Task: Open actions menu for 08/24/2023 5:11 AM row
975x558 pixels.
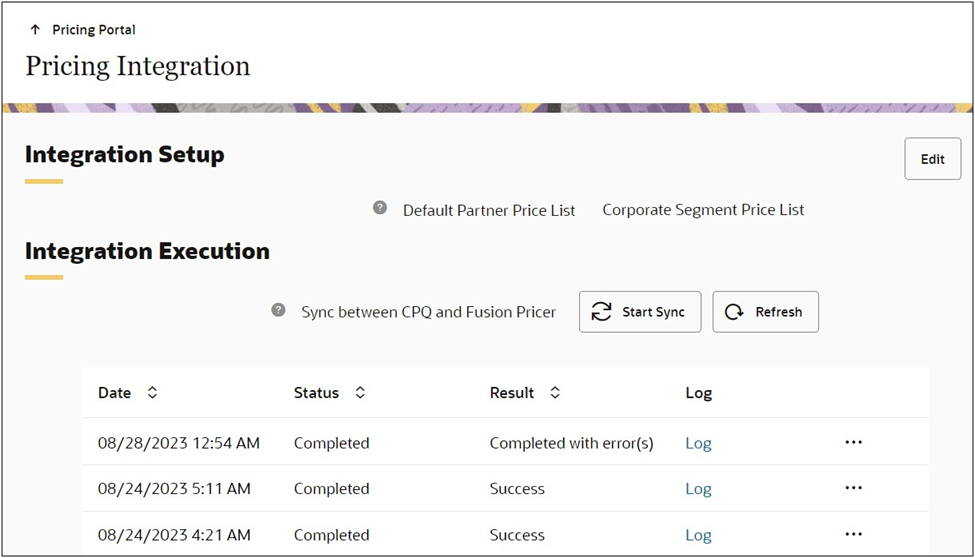Action: (x=853, y=488)
